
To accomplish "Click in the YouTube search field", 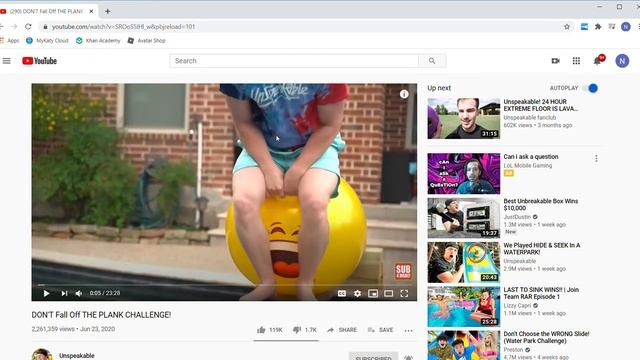I will coord(294,61).
